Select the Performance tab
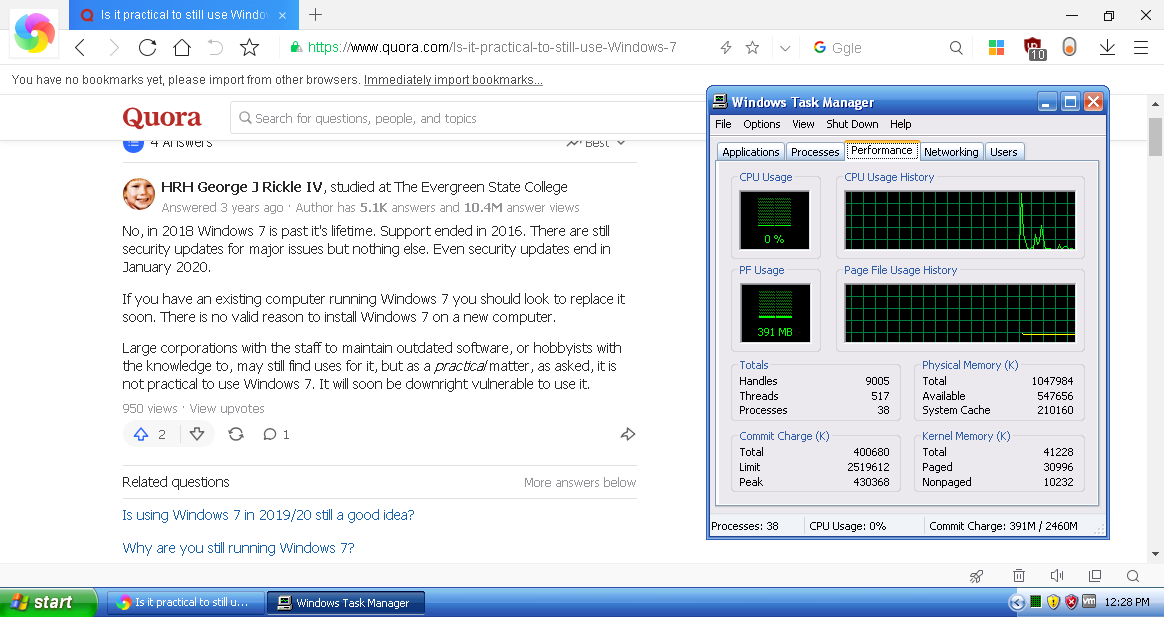Viewport: 1164px width, 617px height. click(882, 150)
